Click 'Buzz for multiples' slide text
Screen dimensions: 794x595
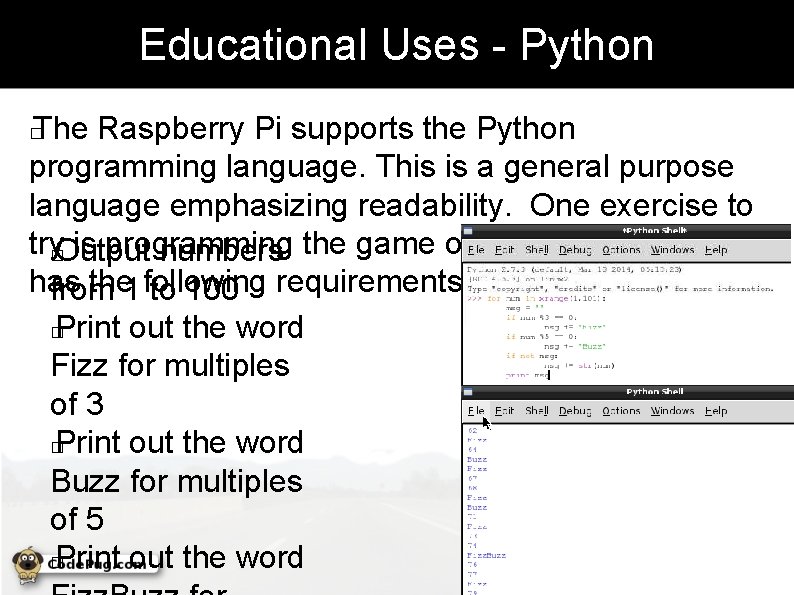[177, 481]
